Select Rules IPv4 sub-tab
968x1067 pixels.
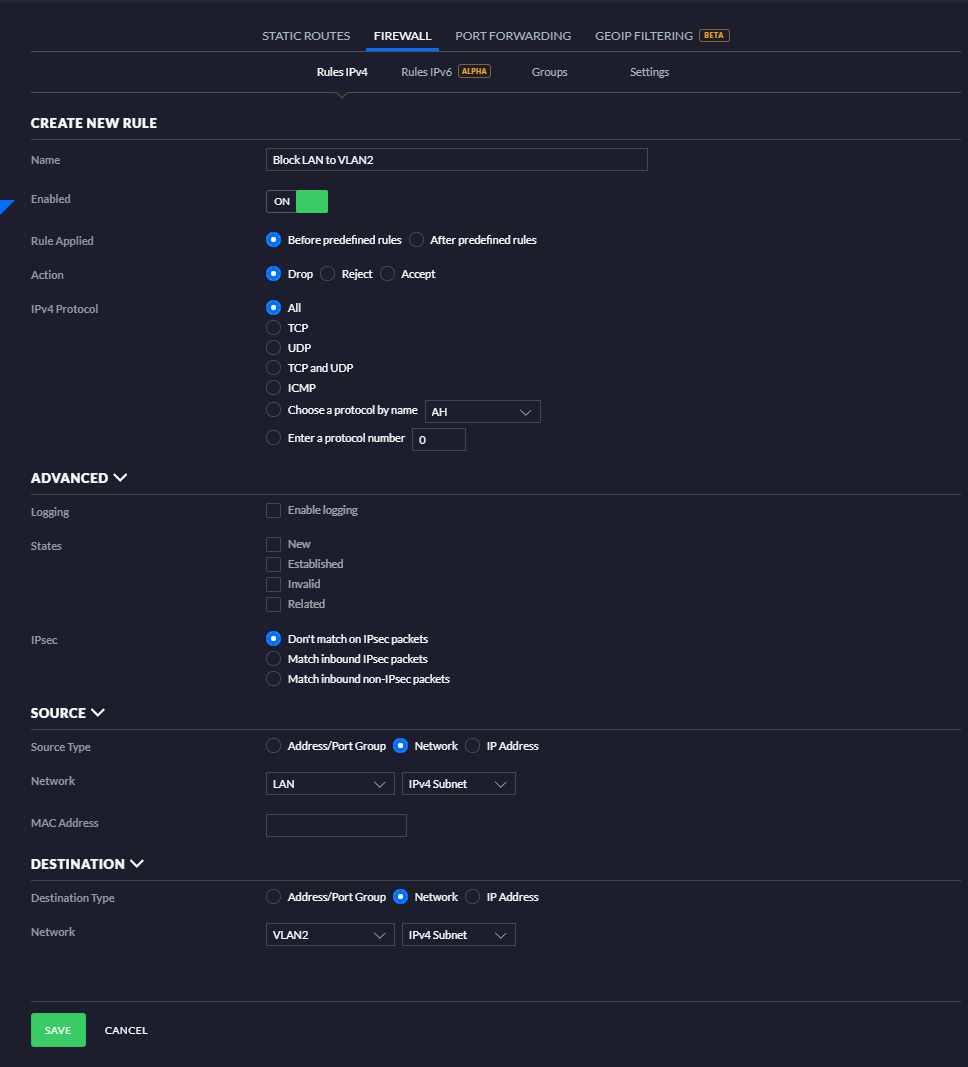tap(342, 72)
